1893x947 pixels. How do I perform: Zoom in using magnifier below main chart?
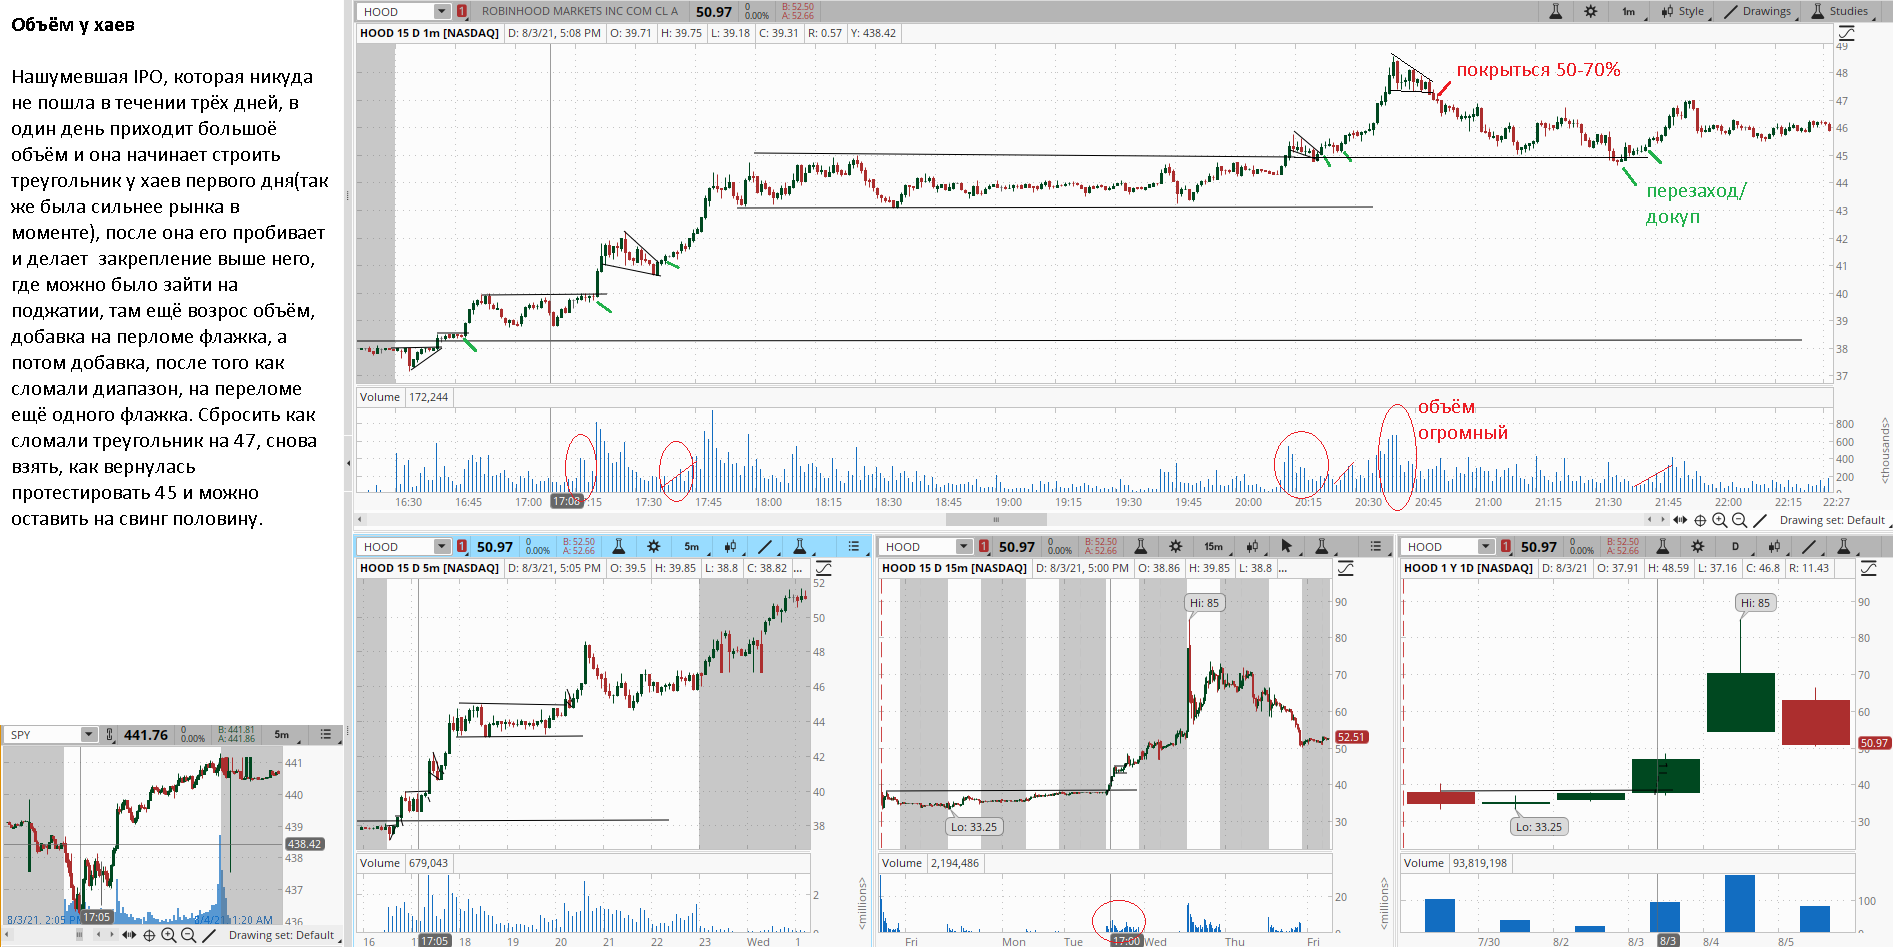(1720, 520)
